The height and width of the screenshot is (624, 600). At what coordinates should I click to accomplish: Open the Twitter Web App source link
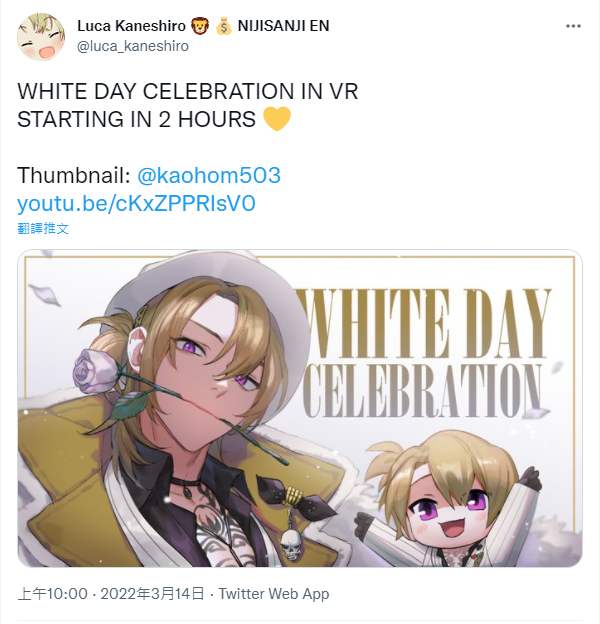274,594
